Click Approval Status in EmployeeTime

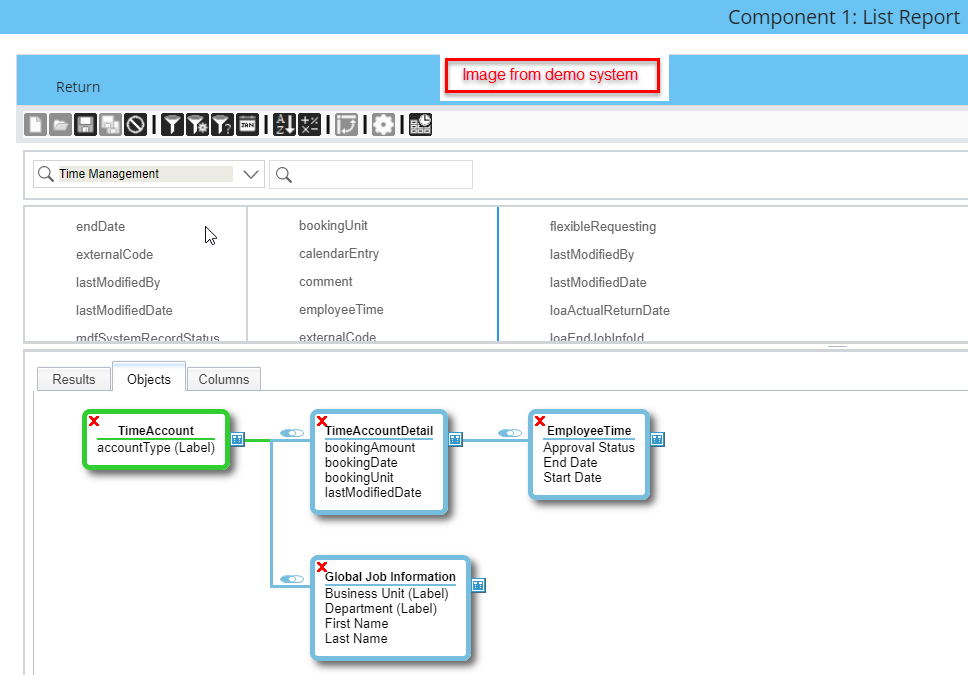(x=589, y=447)
